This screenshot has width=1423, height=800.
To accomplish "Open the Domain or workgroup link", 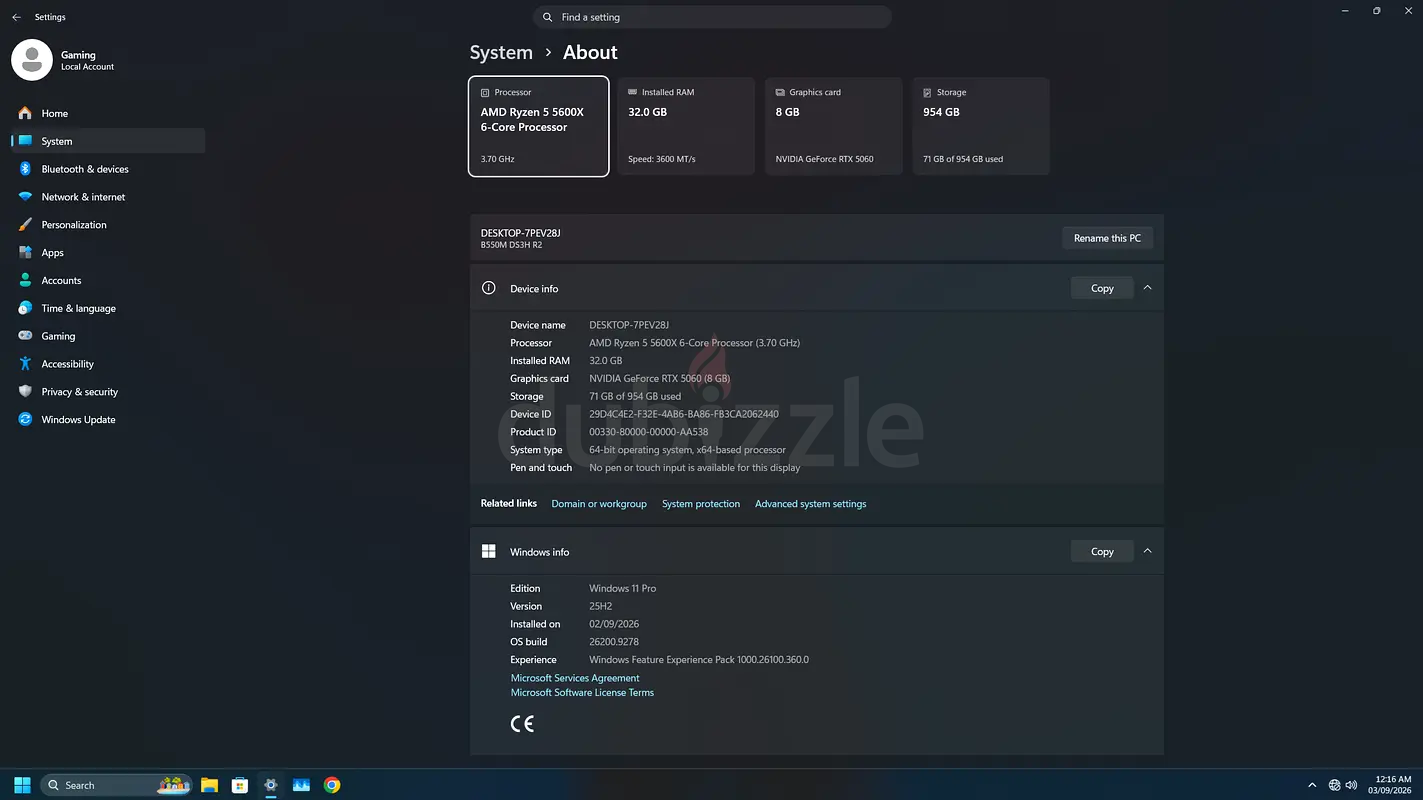I will click(x=599, y=504).
